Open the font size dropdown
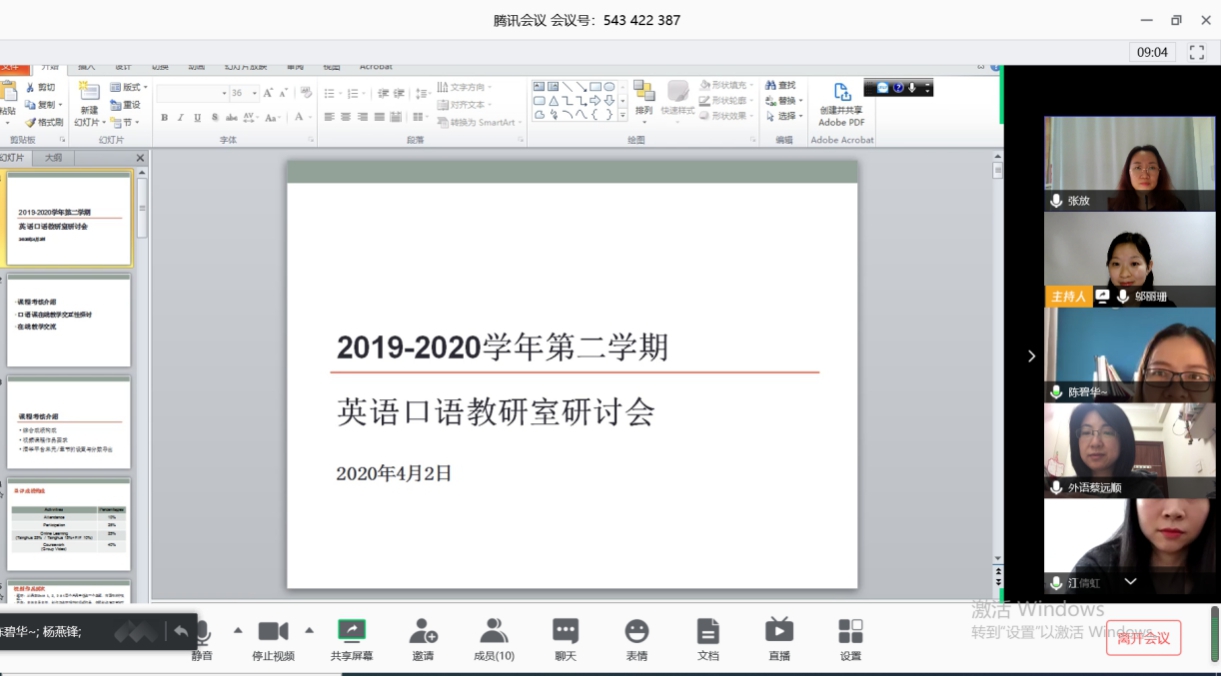The height and width of the screenshot is (677, 1221). pos(255,93)
